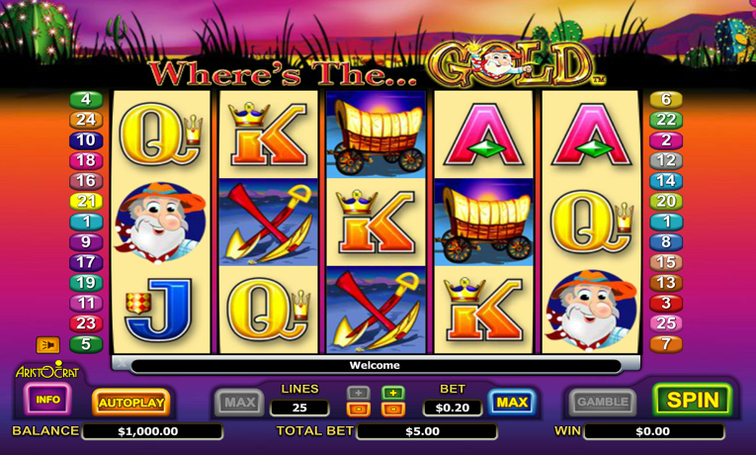Decrease lines with minus under gray plus
Screen dimensions: 756x455
358,410
